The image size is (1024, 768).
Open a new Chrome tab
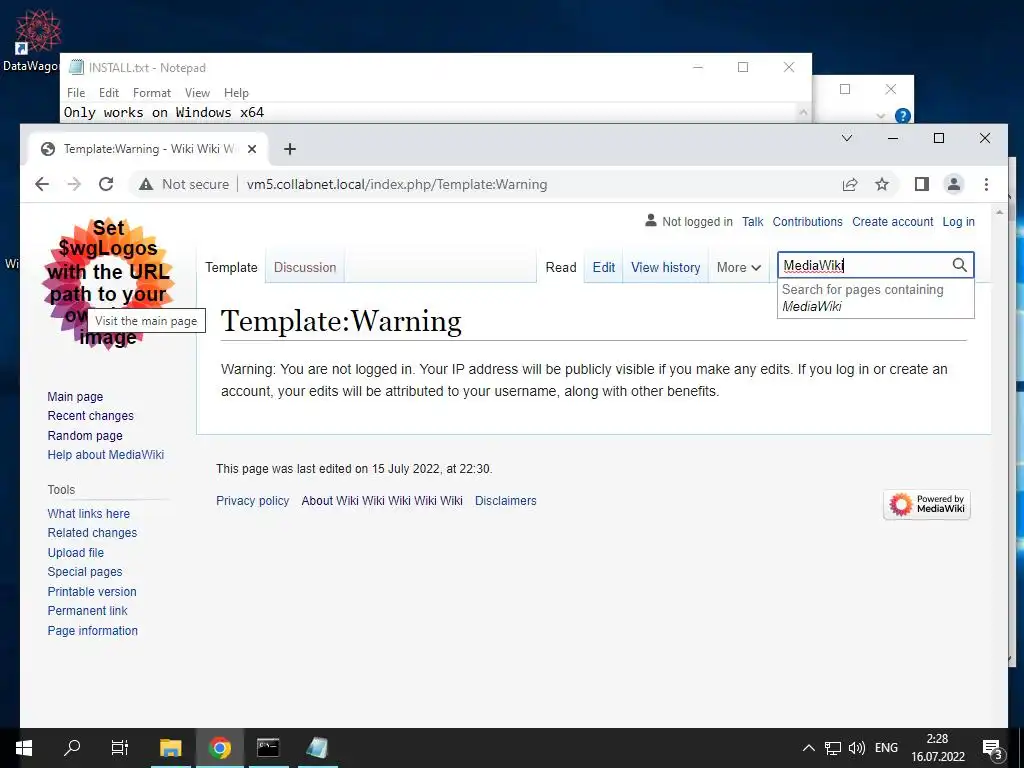290,149
